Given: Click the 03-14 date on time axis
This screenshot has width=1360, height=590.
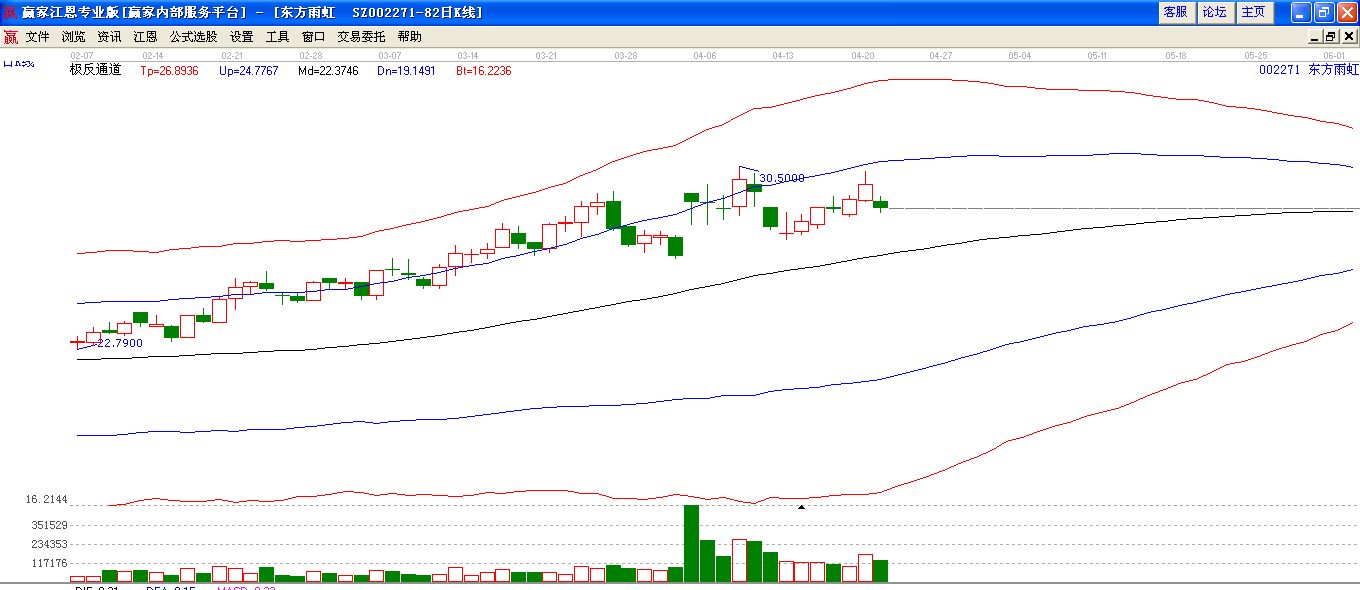Looking at the screenshot, I should [468, 56].
